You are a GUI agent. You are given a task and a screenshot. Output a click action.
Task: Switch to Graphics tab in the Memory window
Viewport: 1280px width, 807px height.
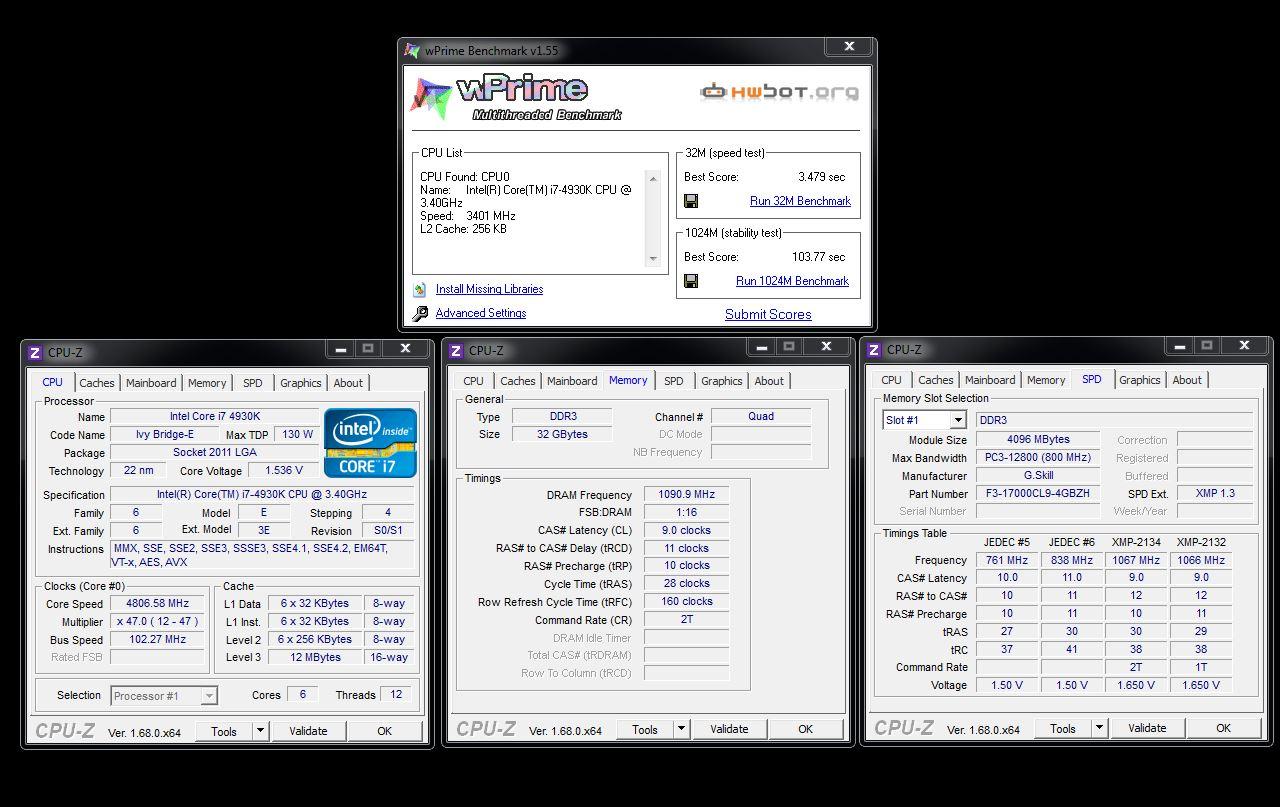(722, 381)
